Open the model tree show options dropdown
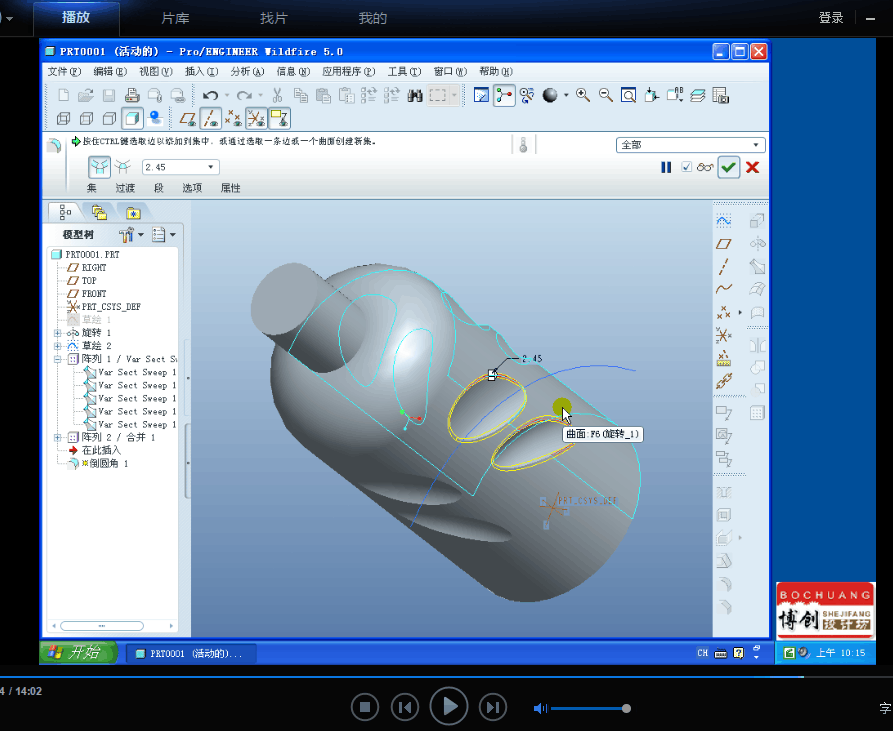 163,234
